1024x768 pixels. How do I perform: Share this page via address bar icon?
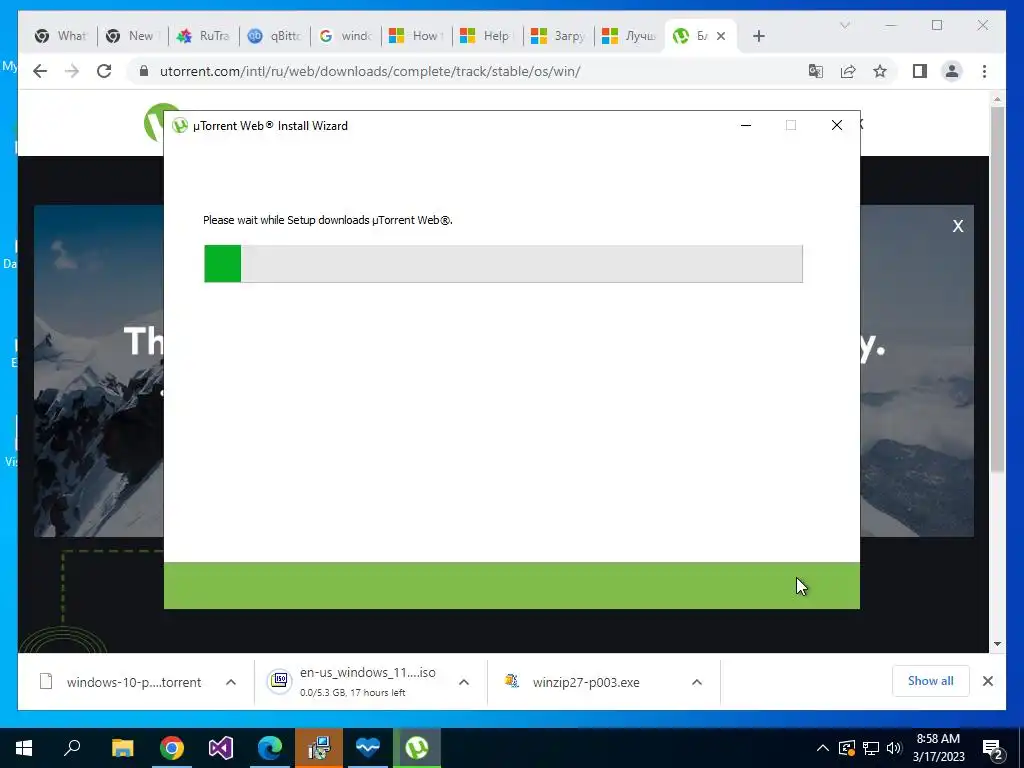tap(848, 71)
